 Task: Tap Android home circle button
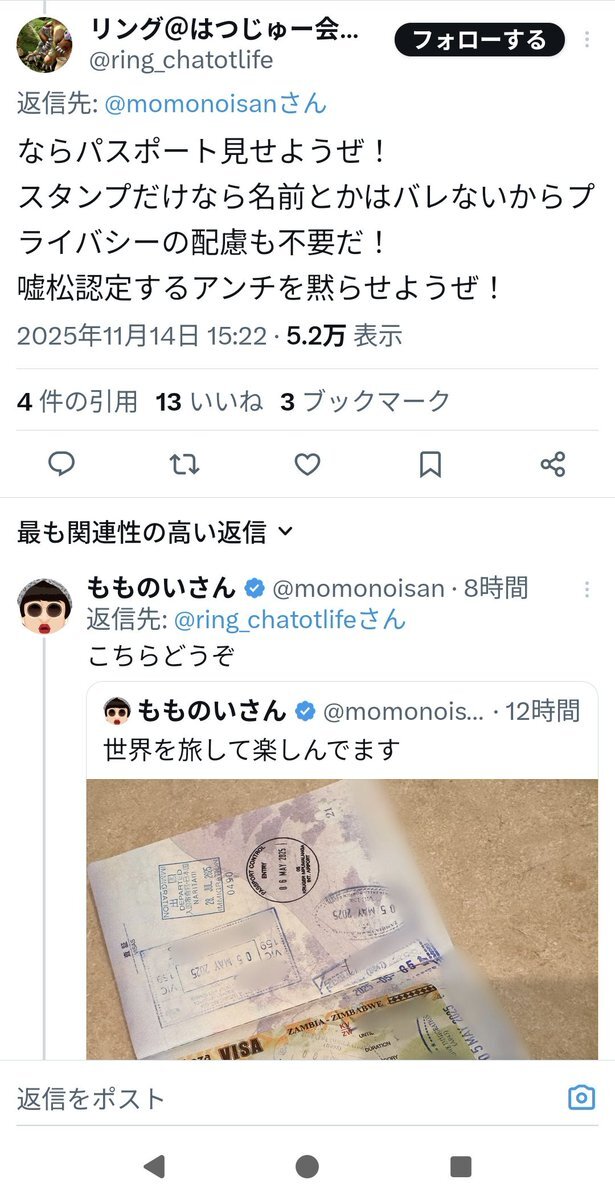[x=307, y=1166]
